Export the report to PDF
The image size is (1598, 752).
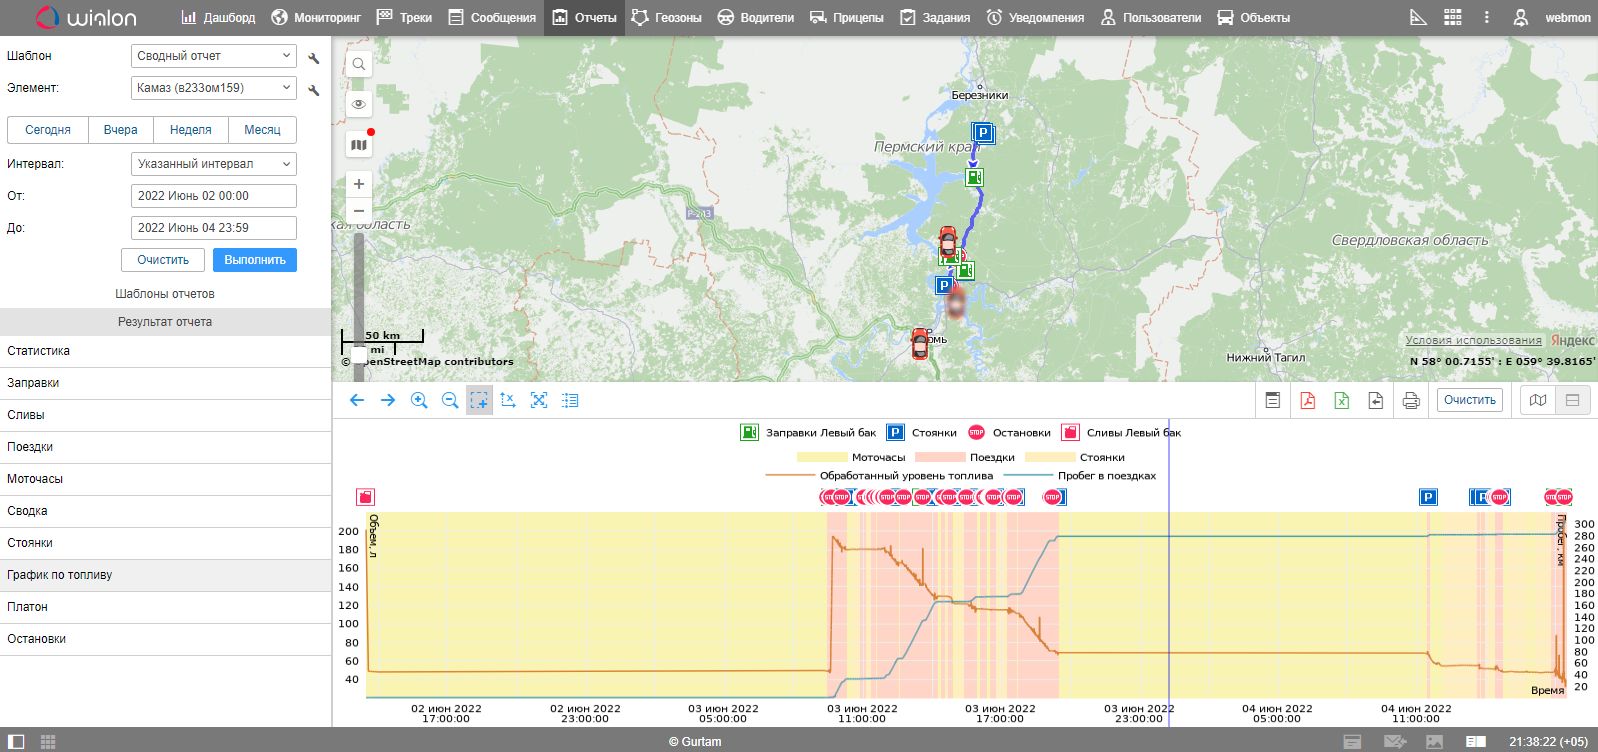1307,400
